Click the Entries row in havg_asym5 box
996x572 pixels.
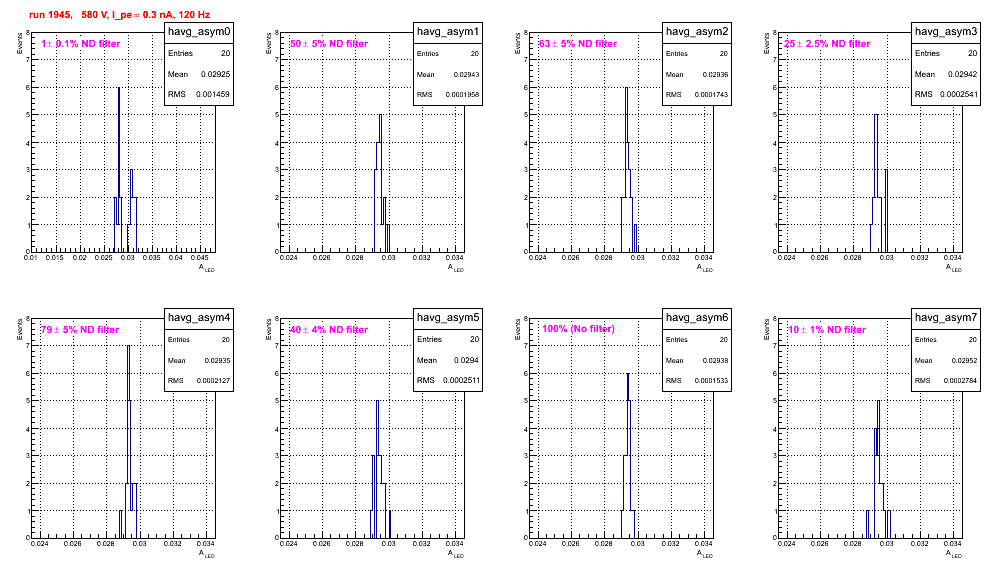coord(448,339)
